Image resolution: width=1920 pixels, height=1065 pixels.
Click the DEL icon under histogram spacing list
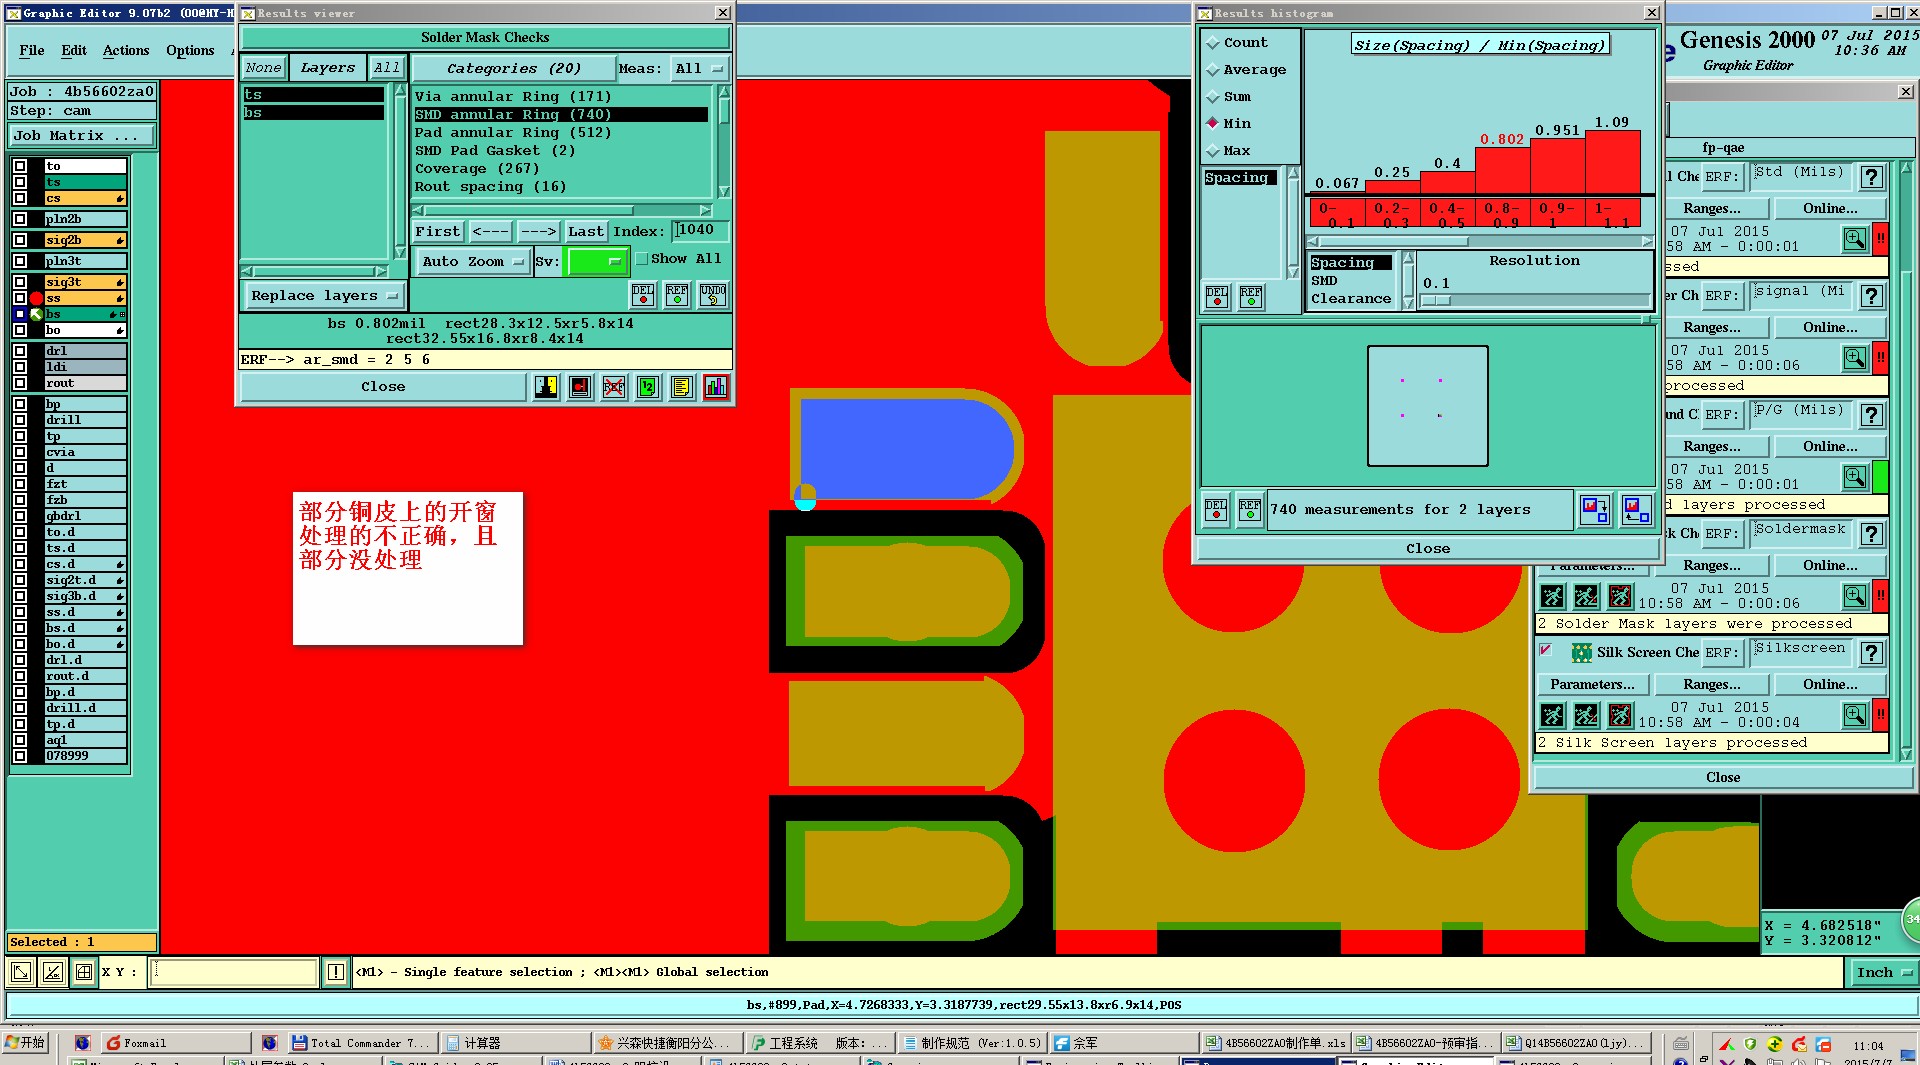point(1217,297)
